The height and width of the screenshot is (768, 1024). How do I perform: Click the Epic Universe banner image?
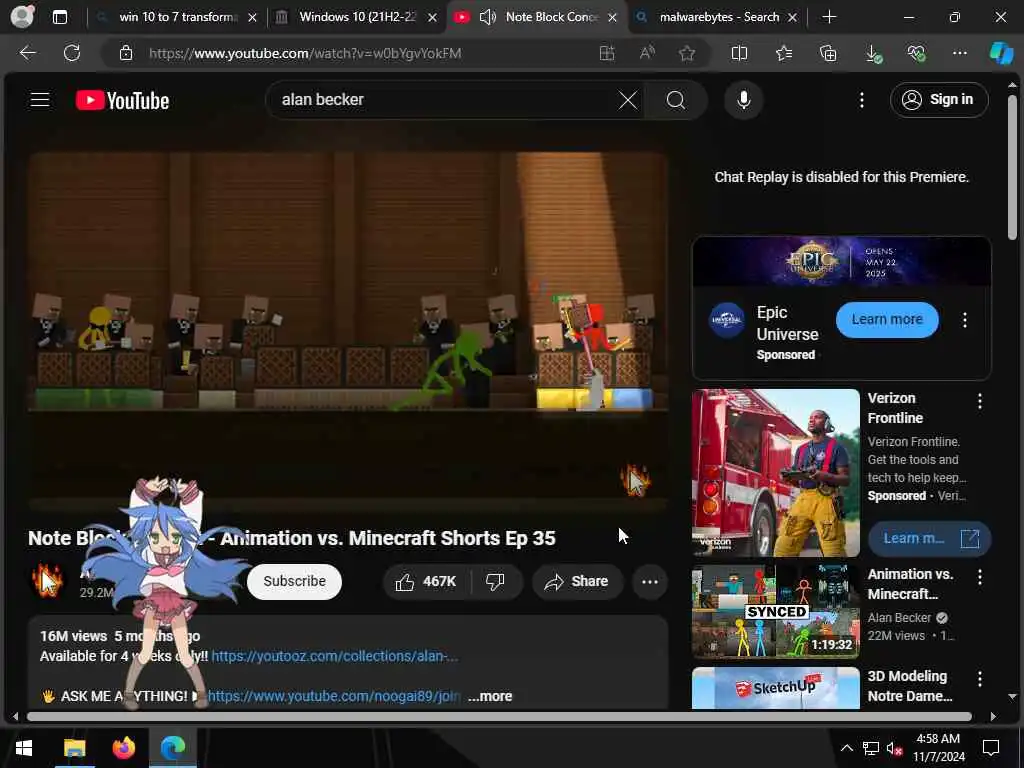[x=841, y=261]
